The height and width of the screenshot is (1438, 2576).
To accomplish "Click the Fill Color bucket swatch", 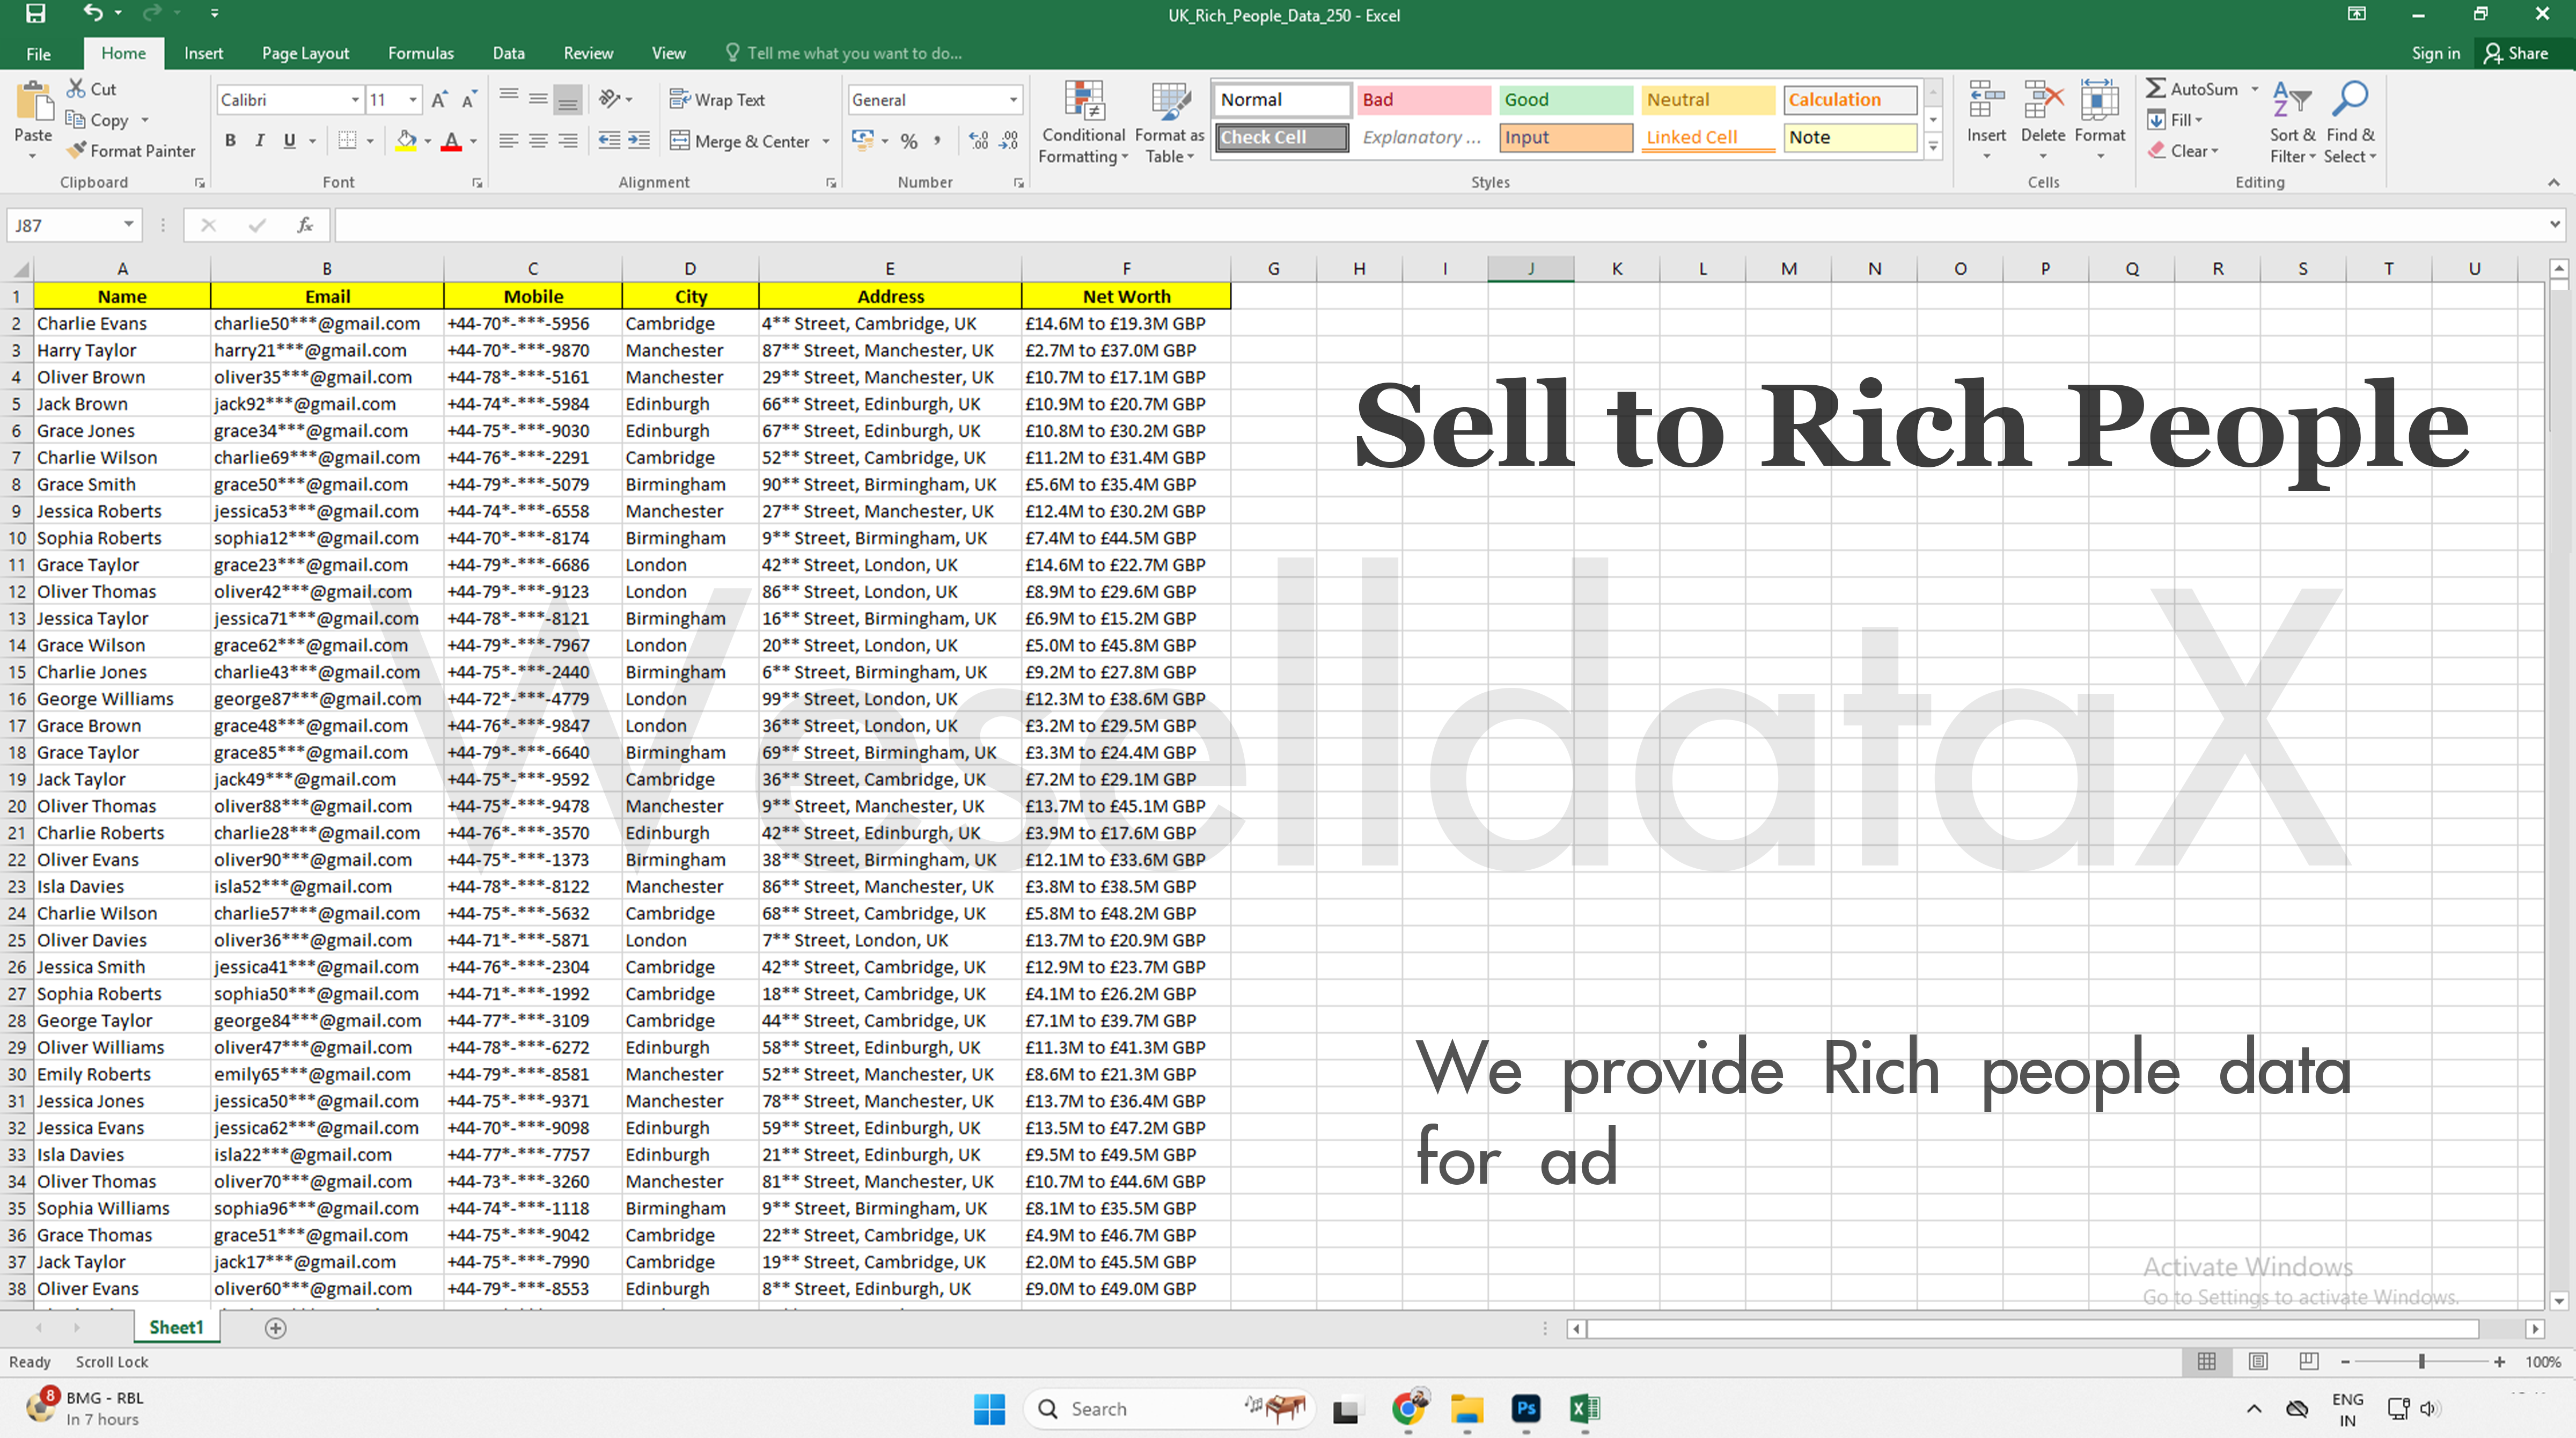I will tap(405, 141).
